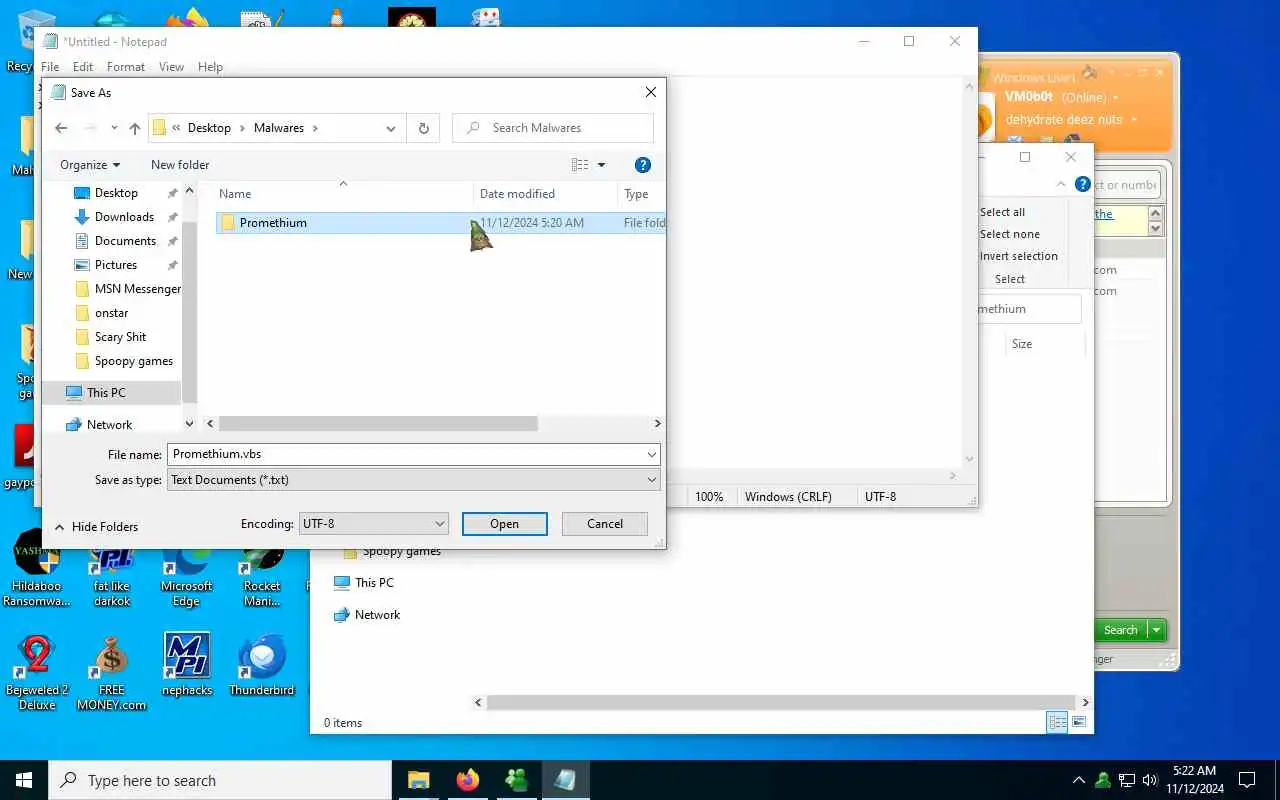
Task: Open Notepad View menu
Action: click(172, 67)
